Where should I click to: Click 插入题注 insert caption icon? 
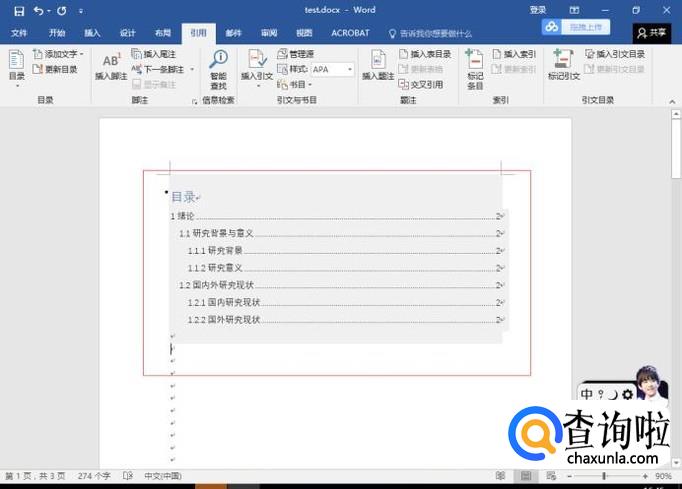coord(378,65)
